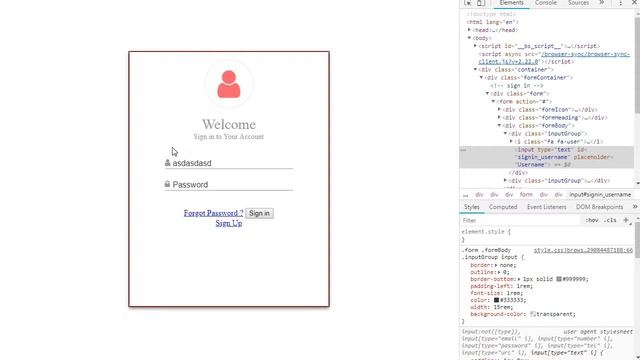Open the Event Listeners sidebar tab
This screenshot has height=360, width=640.
click(547, 207)
